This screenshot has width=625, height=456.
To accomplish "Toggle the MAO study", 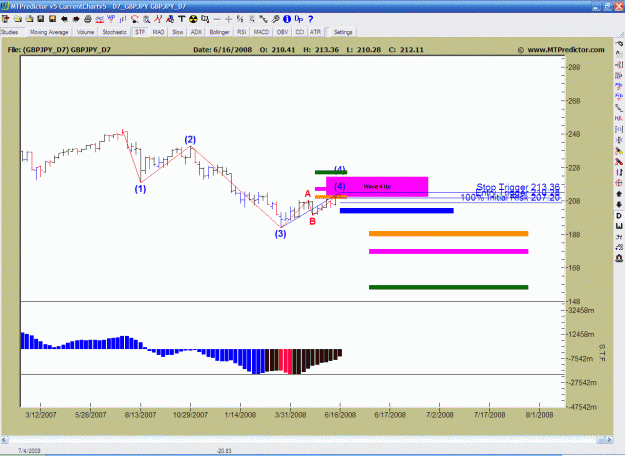I will click(158, 32).
